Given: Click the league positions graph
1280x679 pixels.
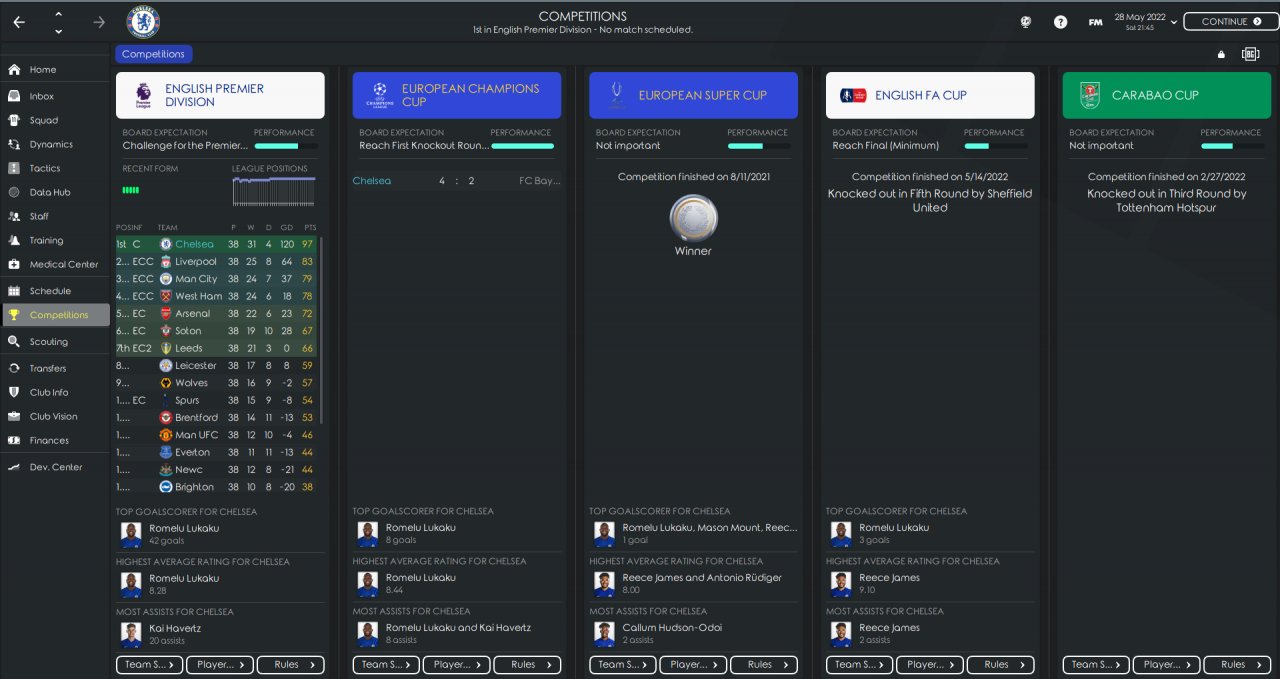Looking at the screenshot, I should click(273, 191).
